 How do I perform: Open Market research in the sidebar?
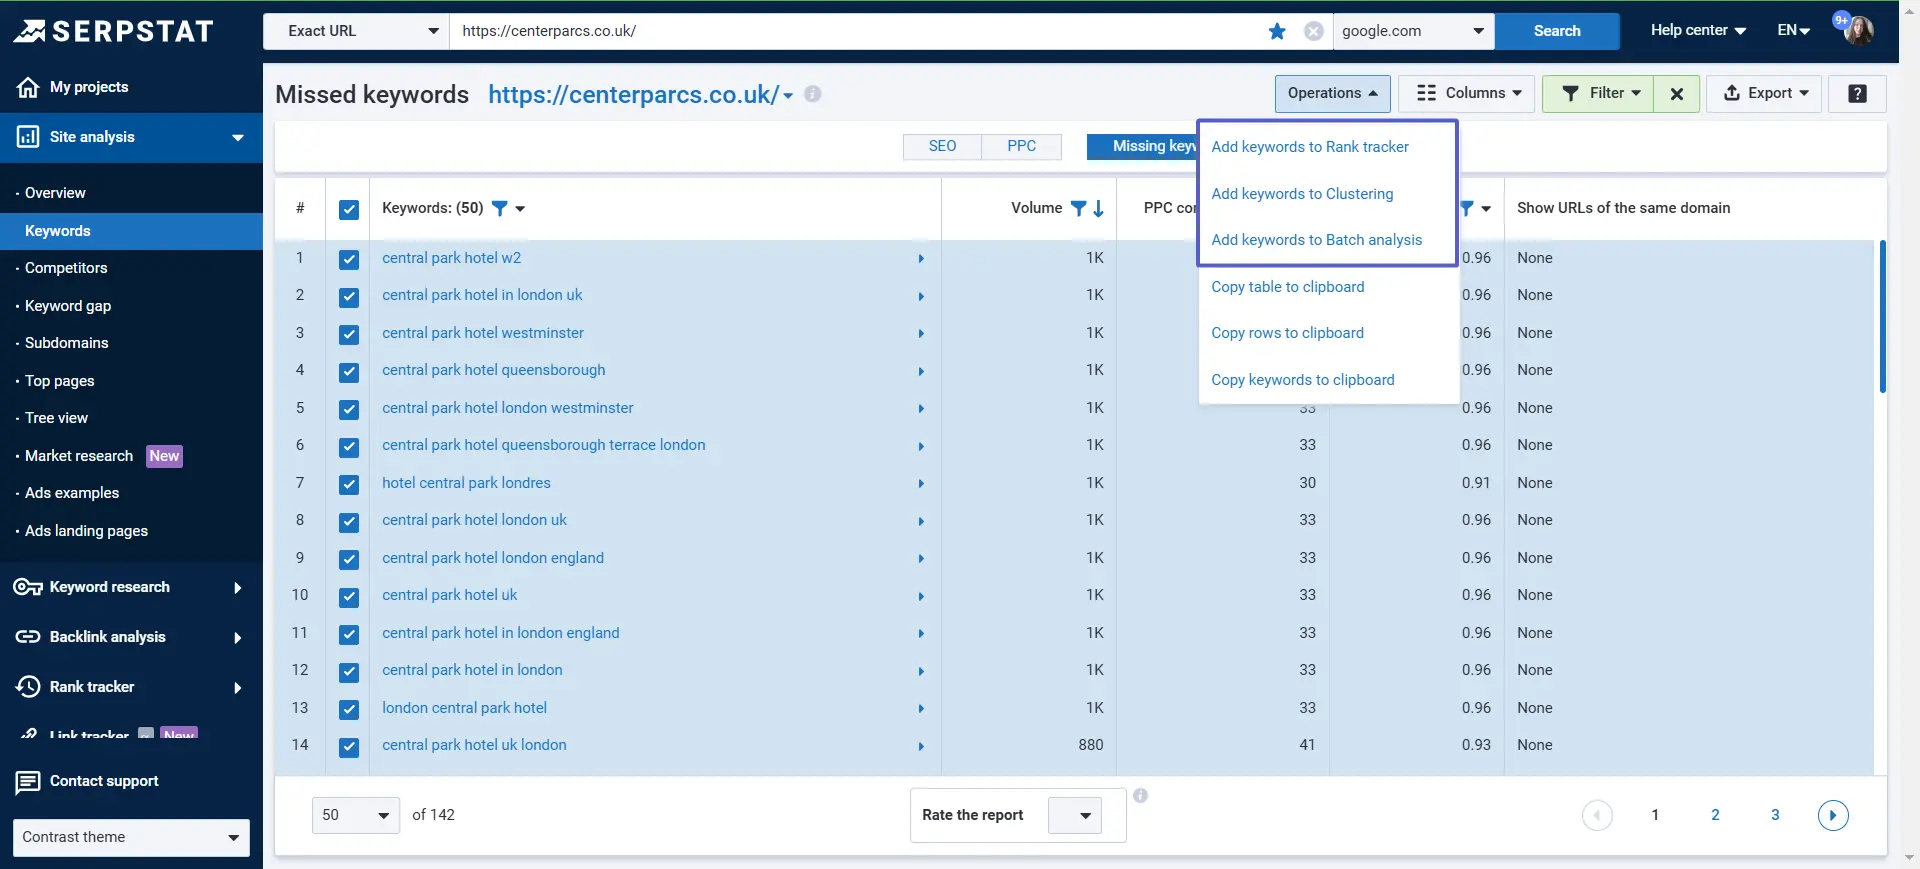pyautogui.click(x=79, y=456)
